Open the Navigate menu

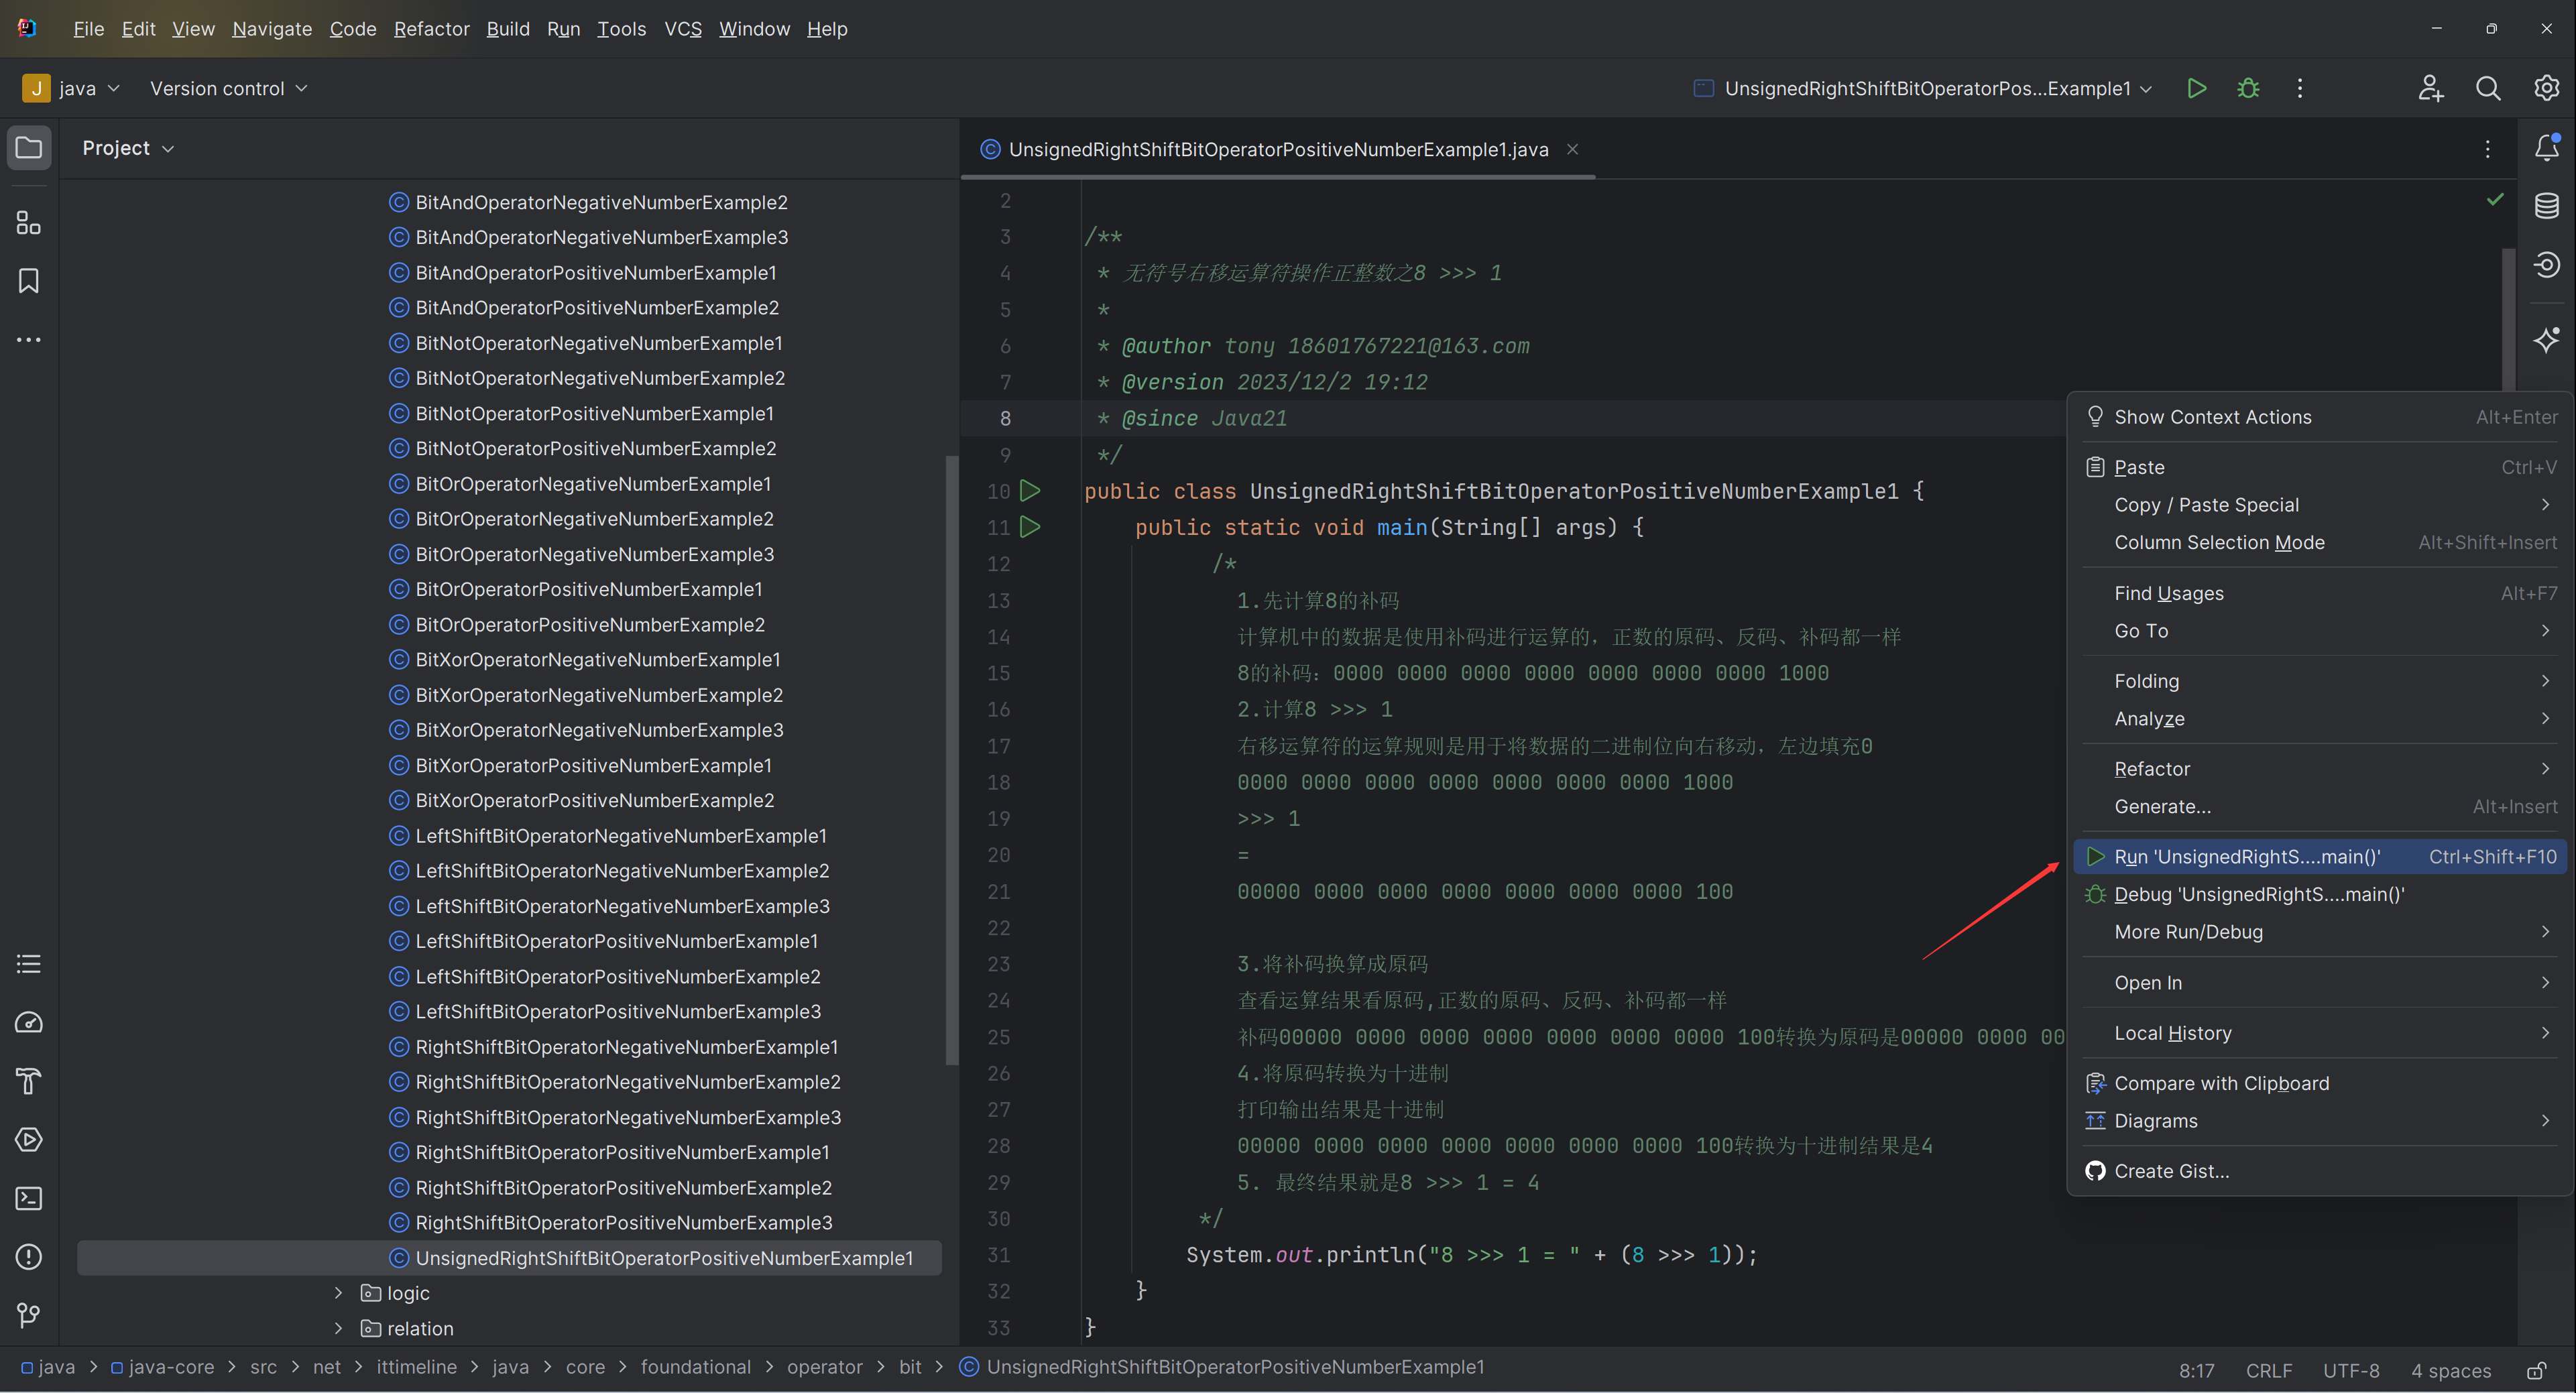pyautogui.click(x=272, y=29)
